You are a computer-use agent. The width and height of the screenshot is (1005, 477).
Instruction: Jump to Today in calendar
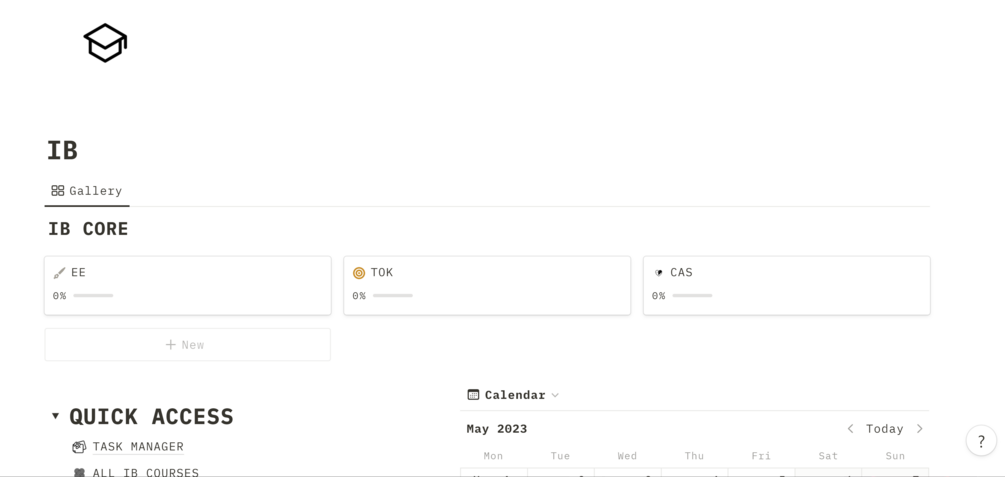pos(884,429)
